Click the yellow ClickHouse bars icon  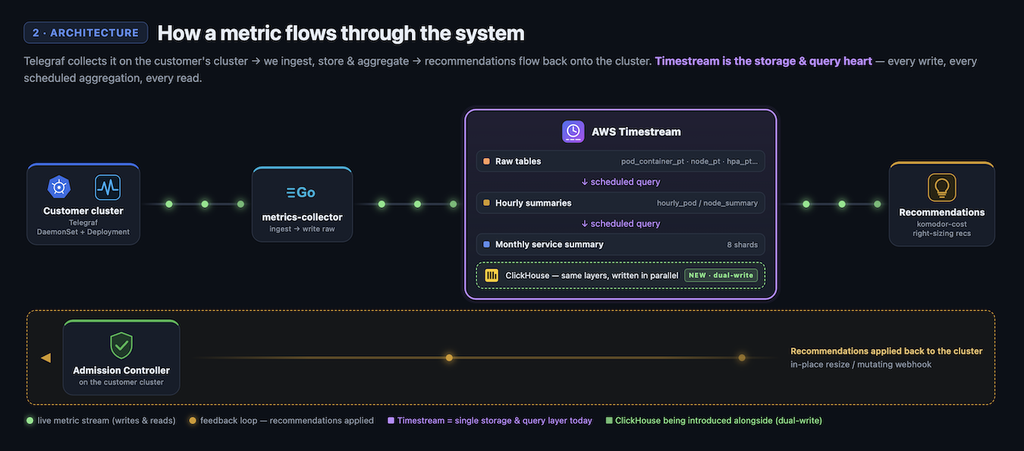[491, 275]
